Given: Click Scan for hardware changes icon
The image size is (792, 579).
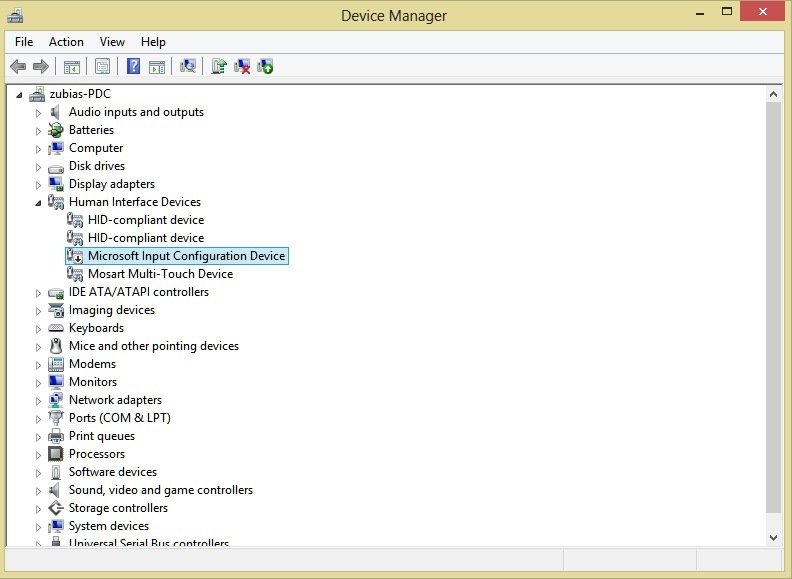Looking at the screenshot, I should point(188,66).
